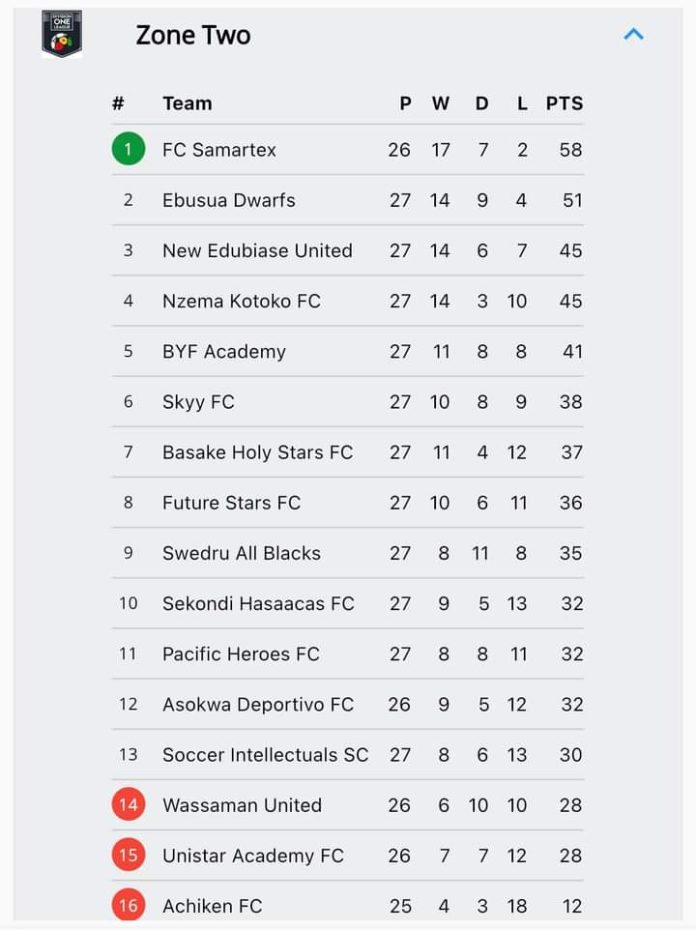Click the red position 15 badge
This screenshot has height=930, width=696.
click(128, 855)
